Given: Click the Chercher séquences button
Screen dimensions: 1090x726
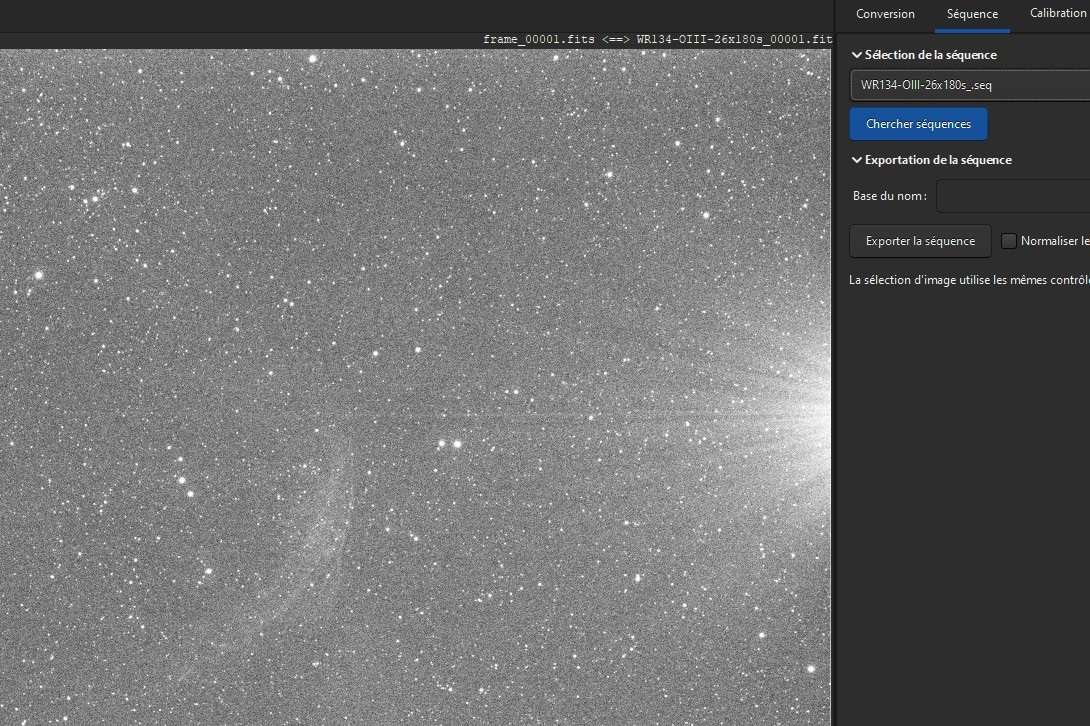Looking at the screenshot, I should [918, 124].
